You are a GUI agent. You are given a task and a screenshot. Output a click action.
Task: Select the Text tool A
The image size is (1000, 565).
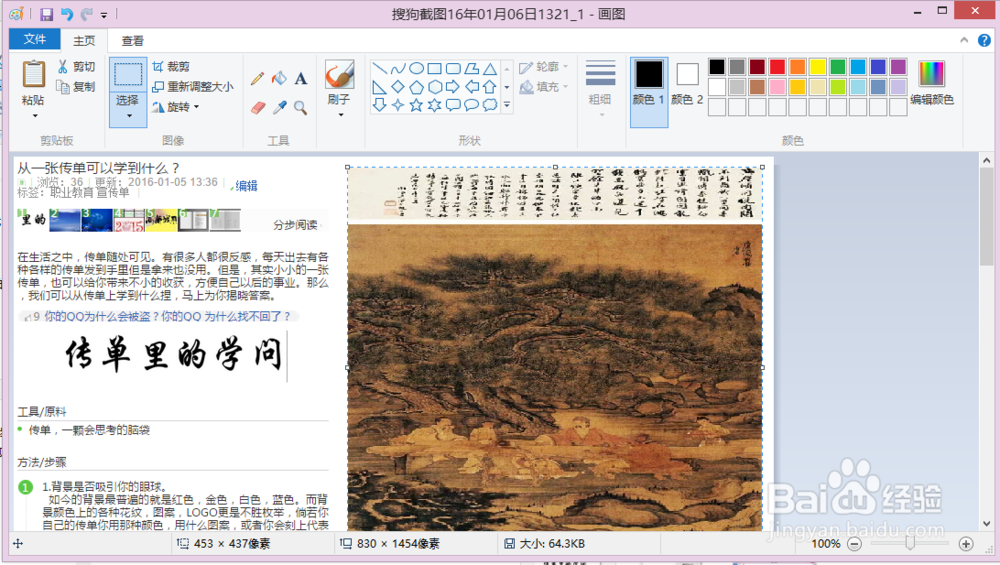301,78
